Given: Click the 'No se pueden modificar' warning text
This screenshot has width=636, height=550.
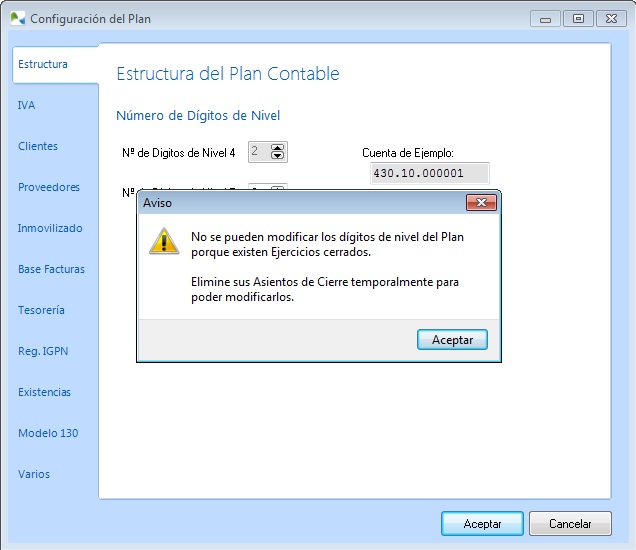Looking at the screenshot, I should coord(327,244).
